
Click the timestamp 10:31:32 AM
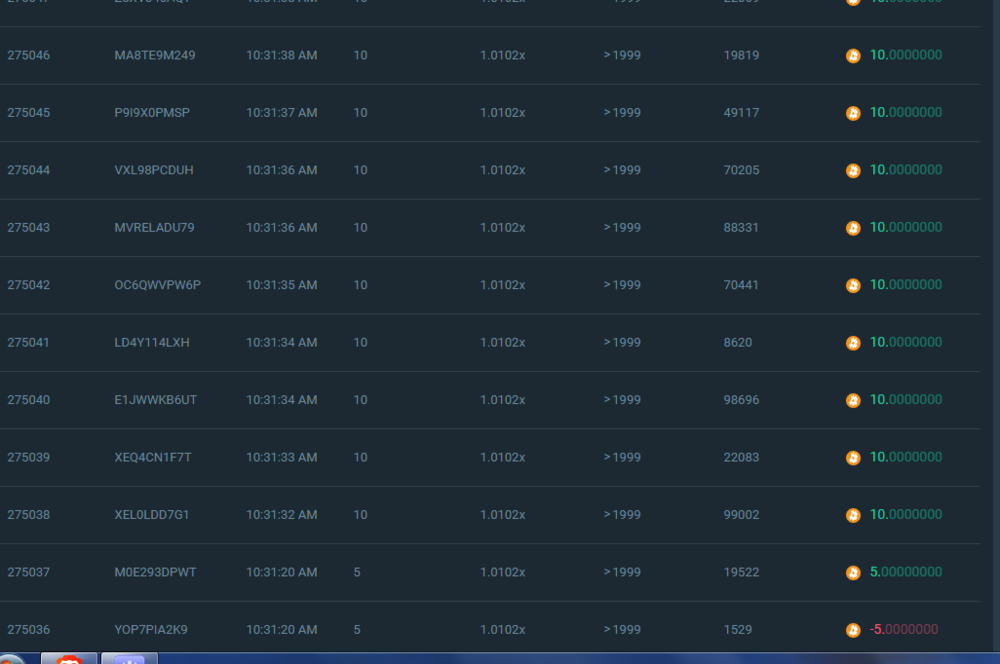coord(281,515)
